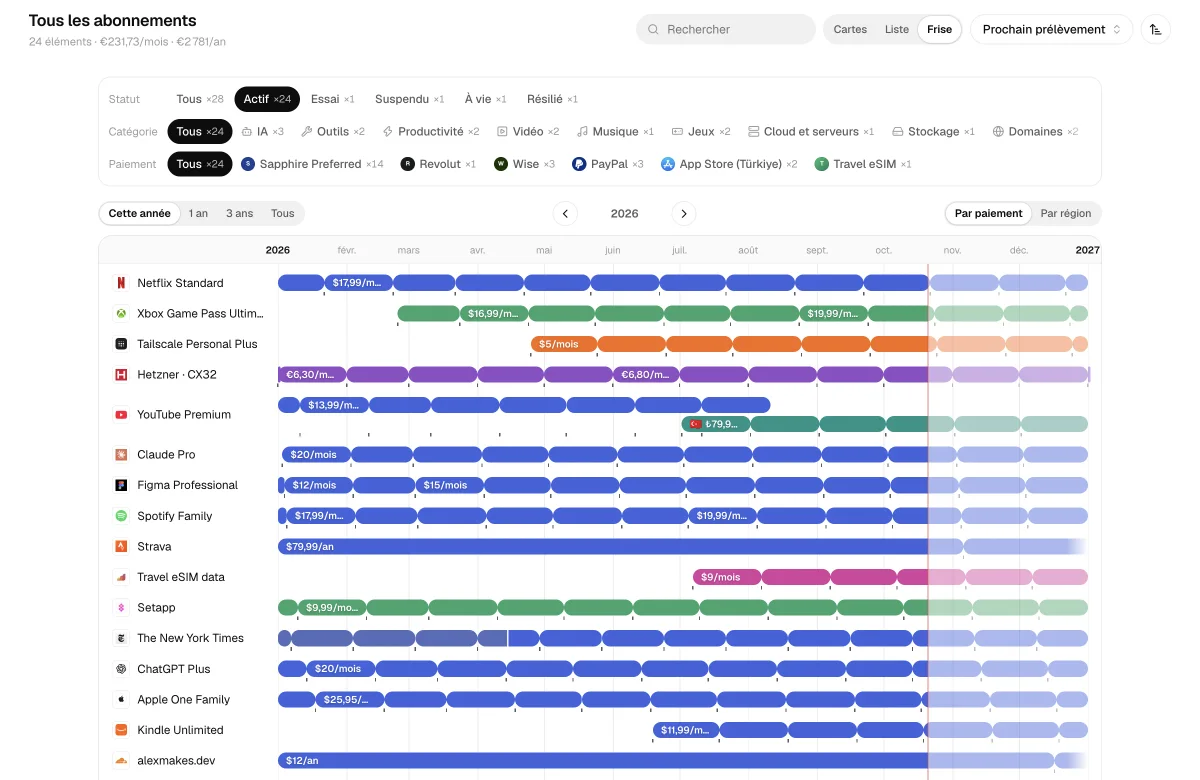The height and width of the screenshot is (780, 1200).
Task: Switch to the Cartes view
Action: pos(850,29)
